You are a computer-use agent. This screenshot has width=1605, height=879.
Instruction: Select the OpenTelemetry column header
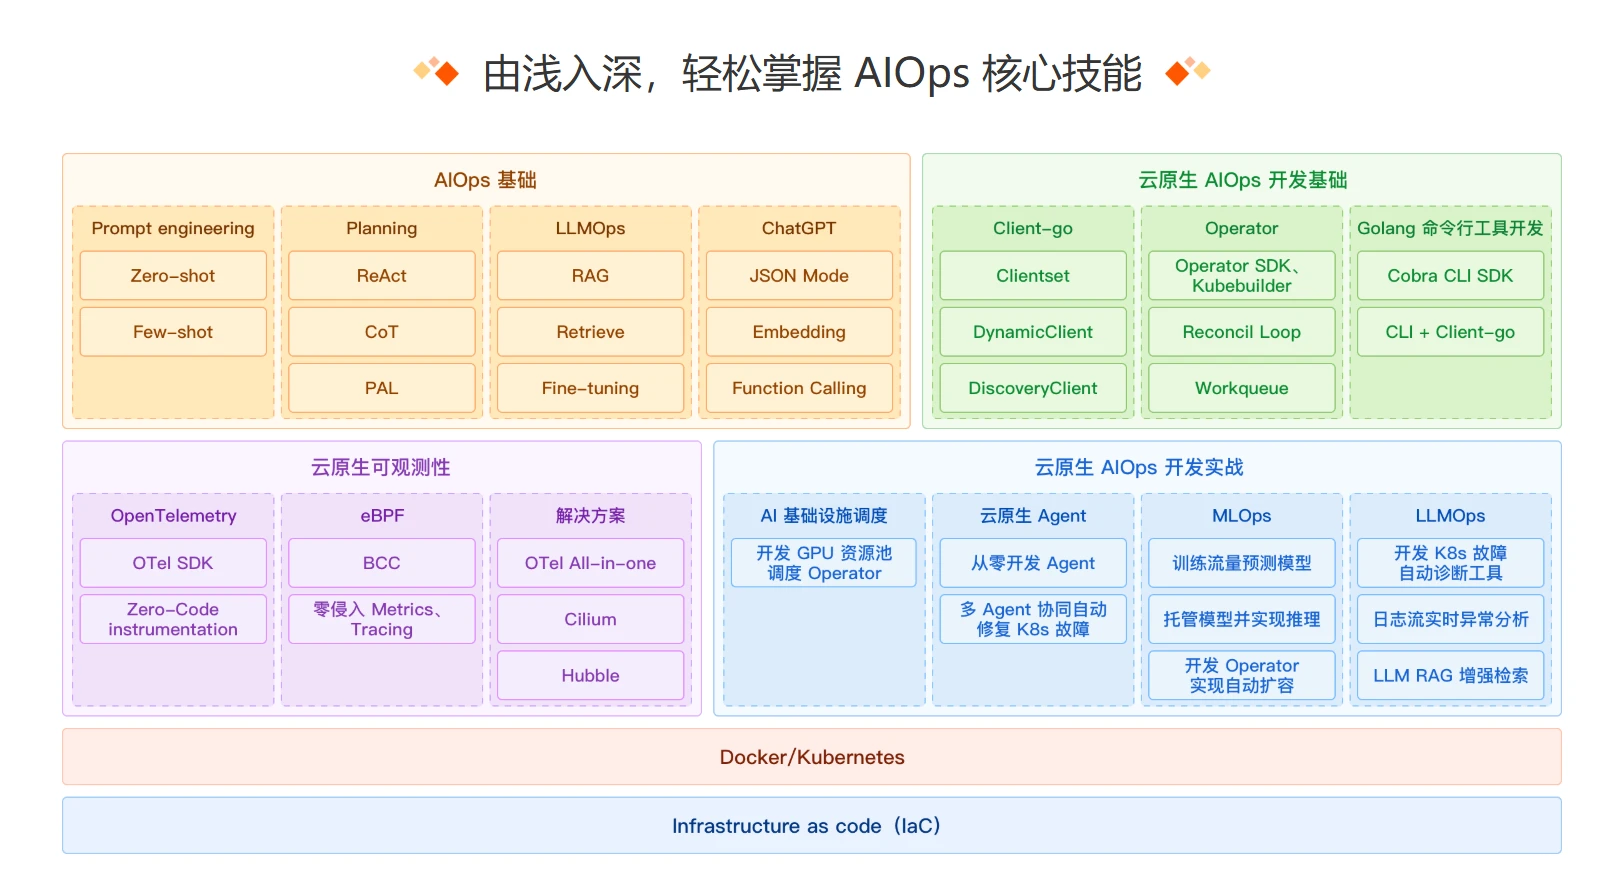[173, 515]
